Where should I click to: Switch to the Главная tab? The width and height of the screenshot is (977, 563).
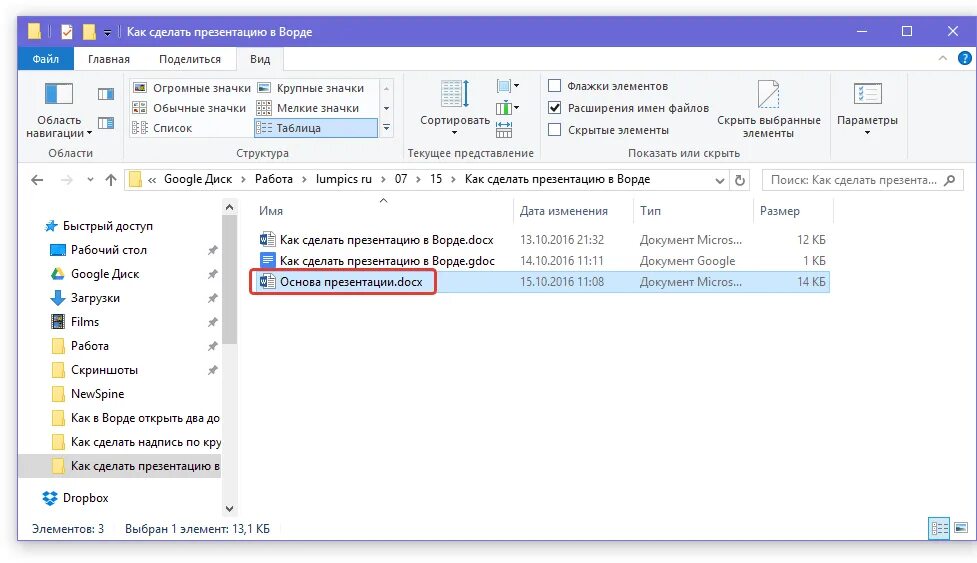tap(109, 59)
